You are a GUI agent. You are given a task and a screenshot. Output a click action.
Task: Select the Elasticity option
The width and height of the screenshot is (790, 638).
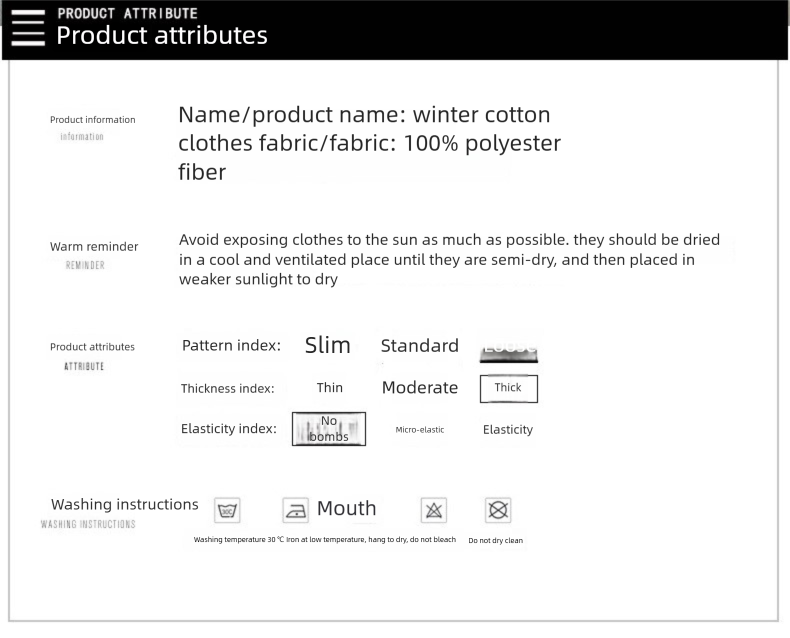(x=508, y=430)
